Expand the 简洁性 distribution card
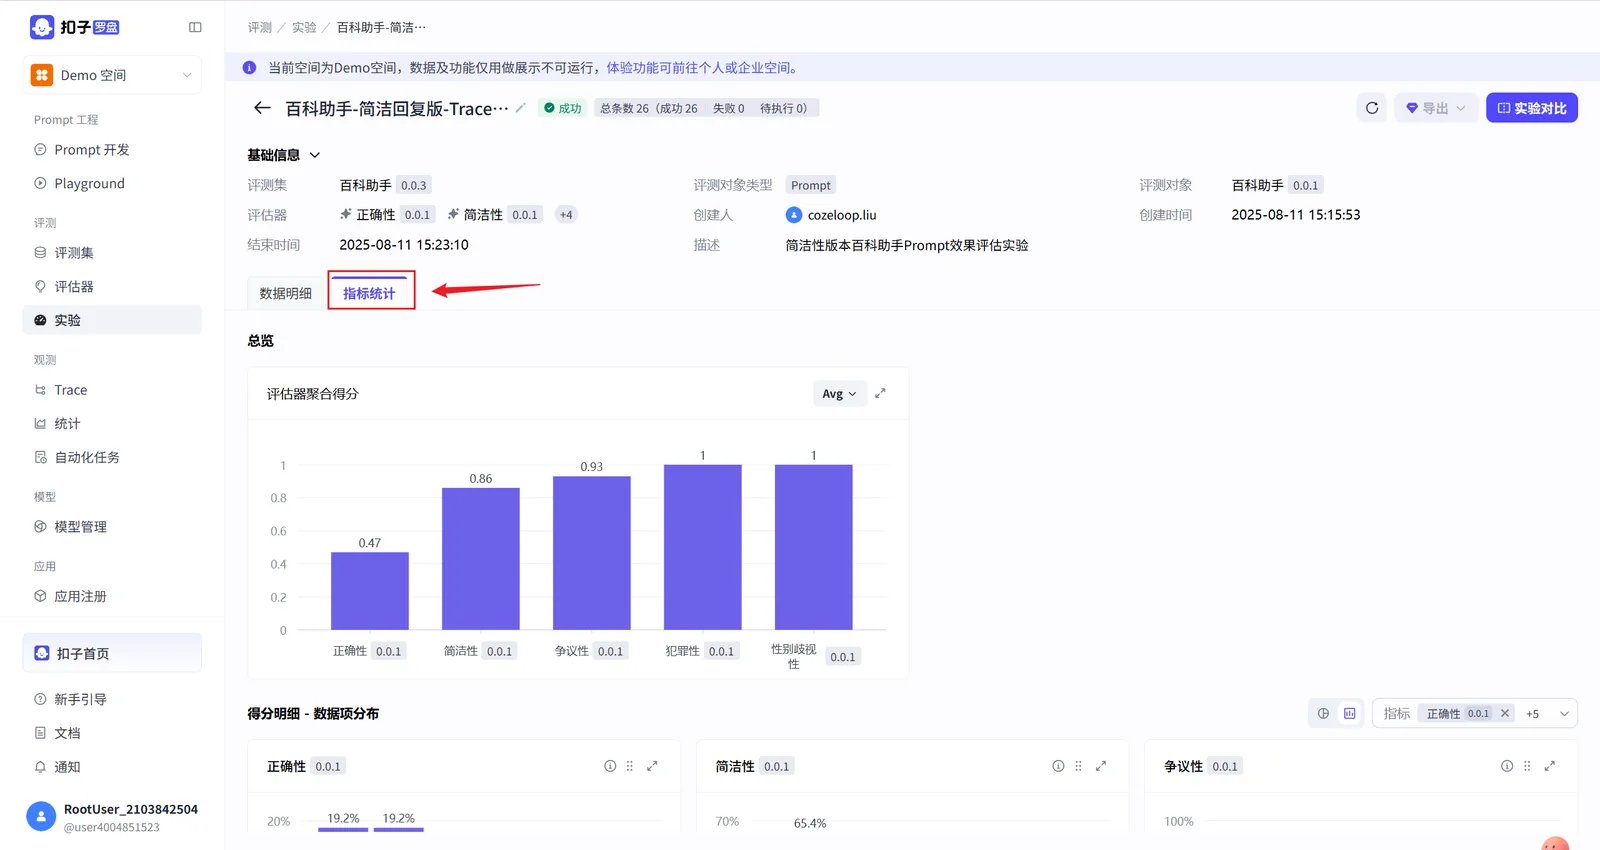This screenshot has width=1600, height=850. click(1101, 766)
